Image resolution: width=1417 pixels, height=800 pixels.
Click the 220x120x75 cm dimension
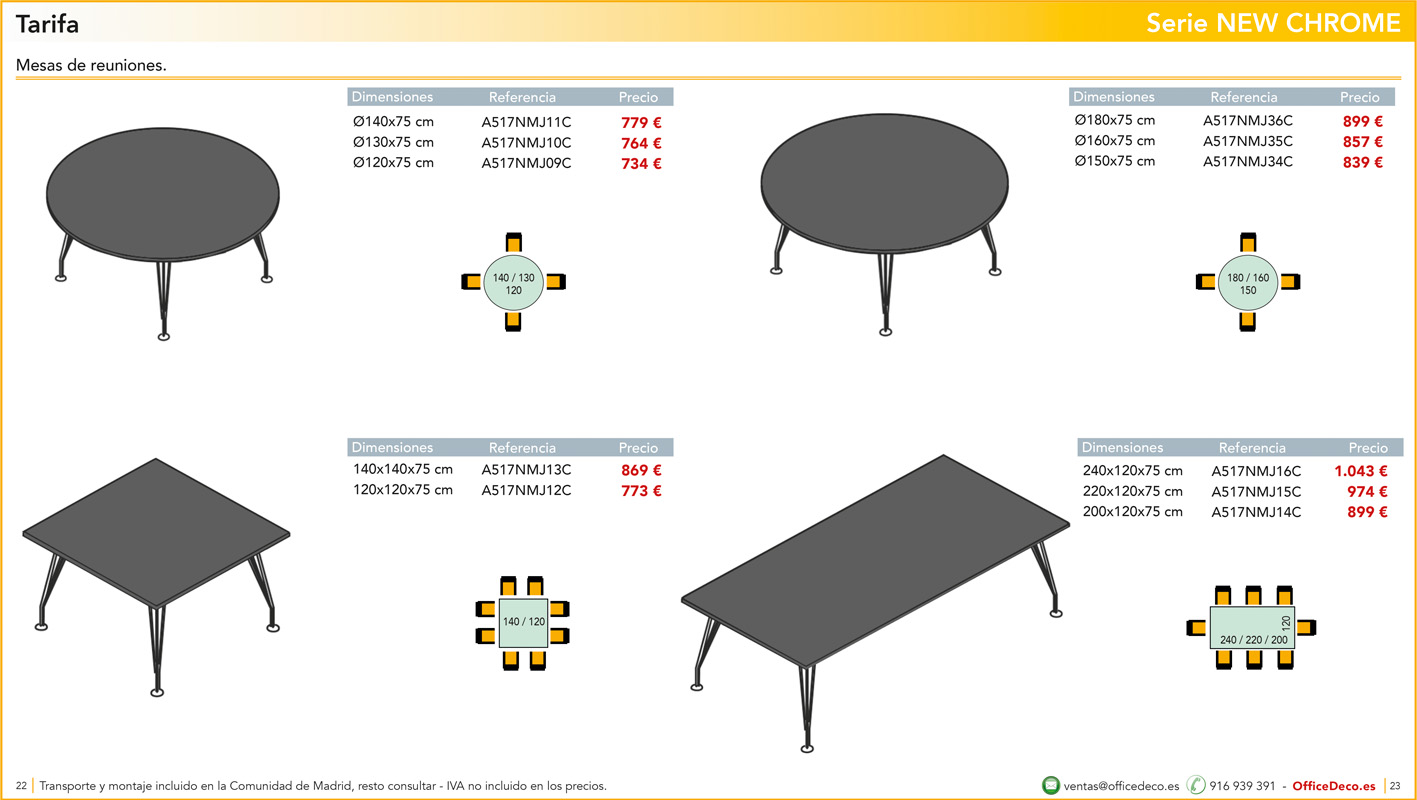pyautogui.click(x=1133, y=491)
